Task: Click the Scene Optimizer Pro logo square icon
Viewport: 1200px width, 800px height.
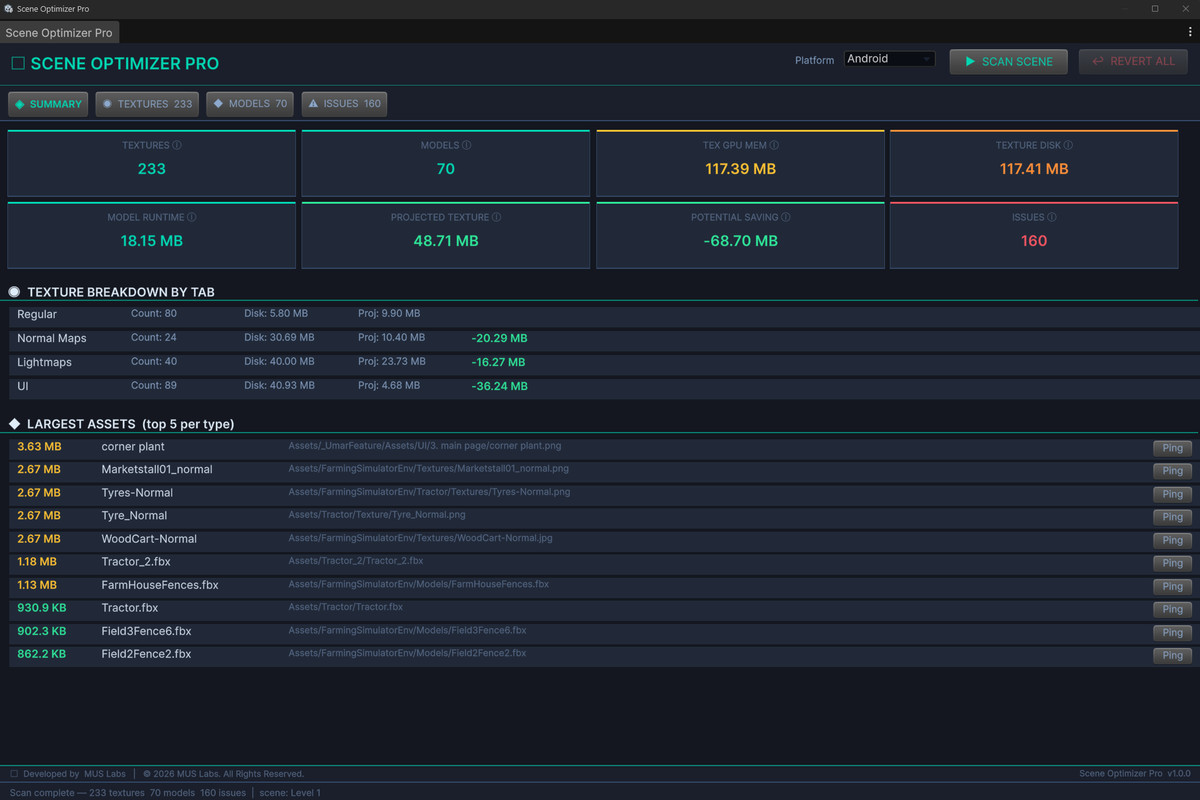Action: pyautogui.click(x=17, y=63)
